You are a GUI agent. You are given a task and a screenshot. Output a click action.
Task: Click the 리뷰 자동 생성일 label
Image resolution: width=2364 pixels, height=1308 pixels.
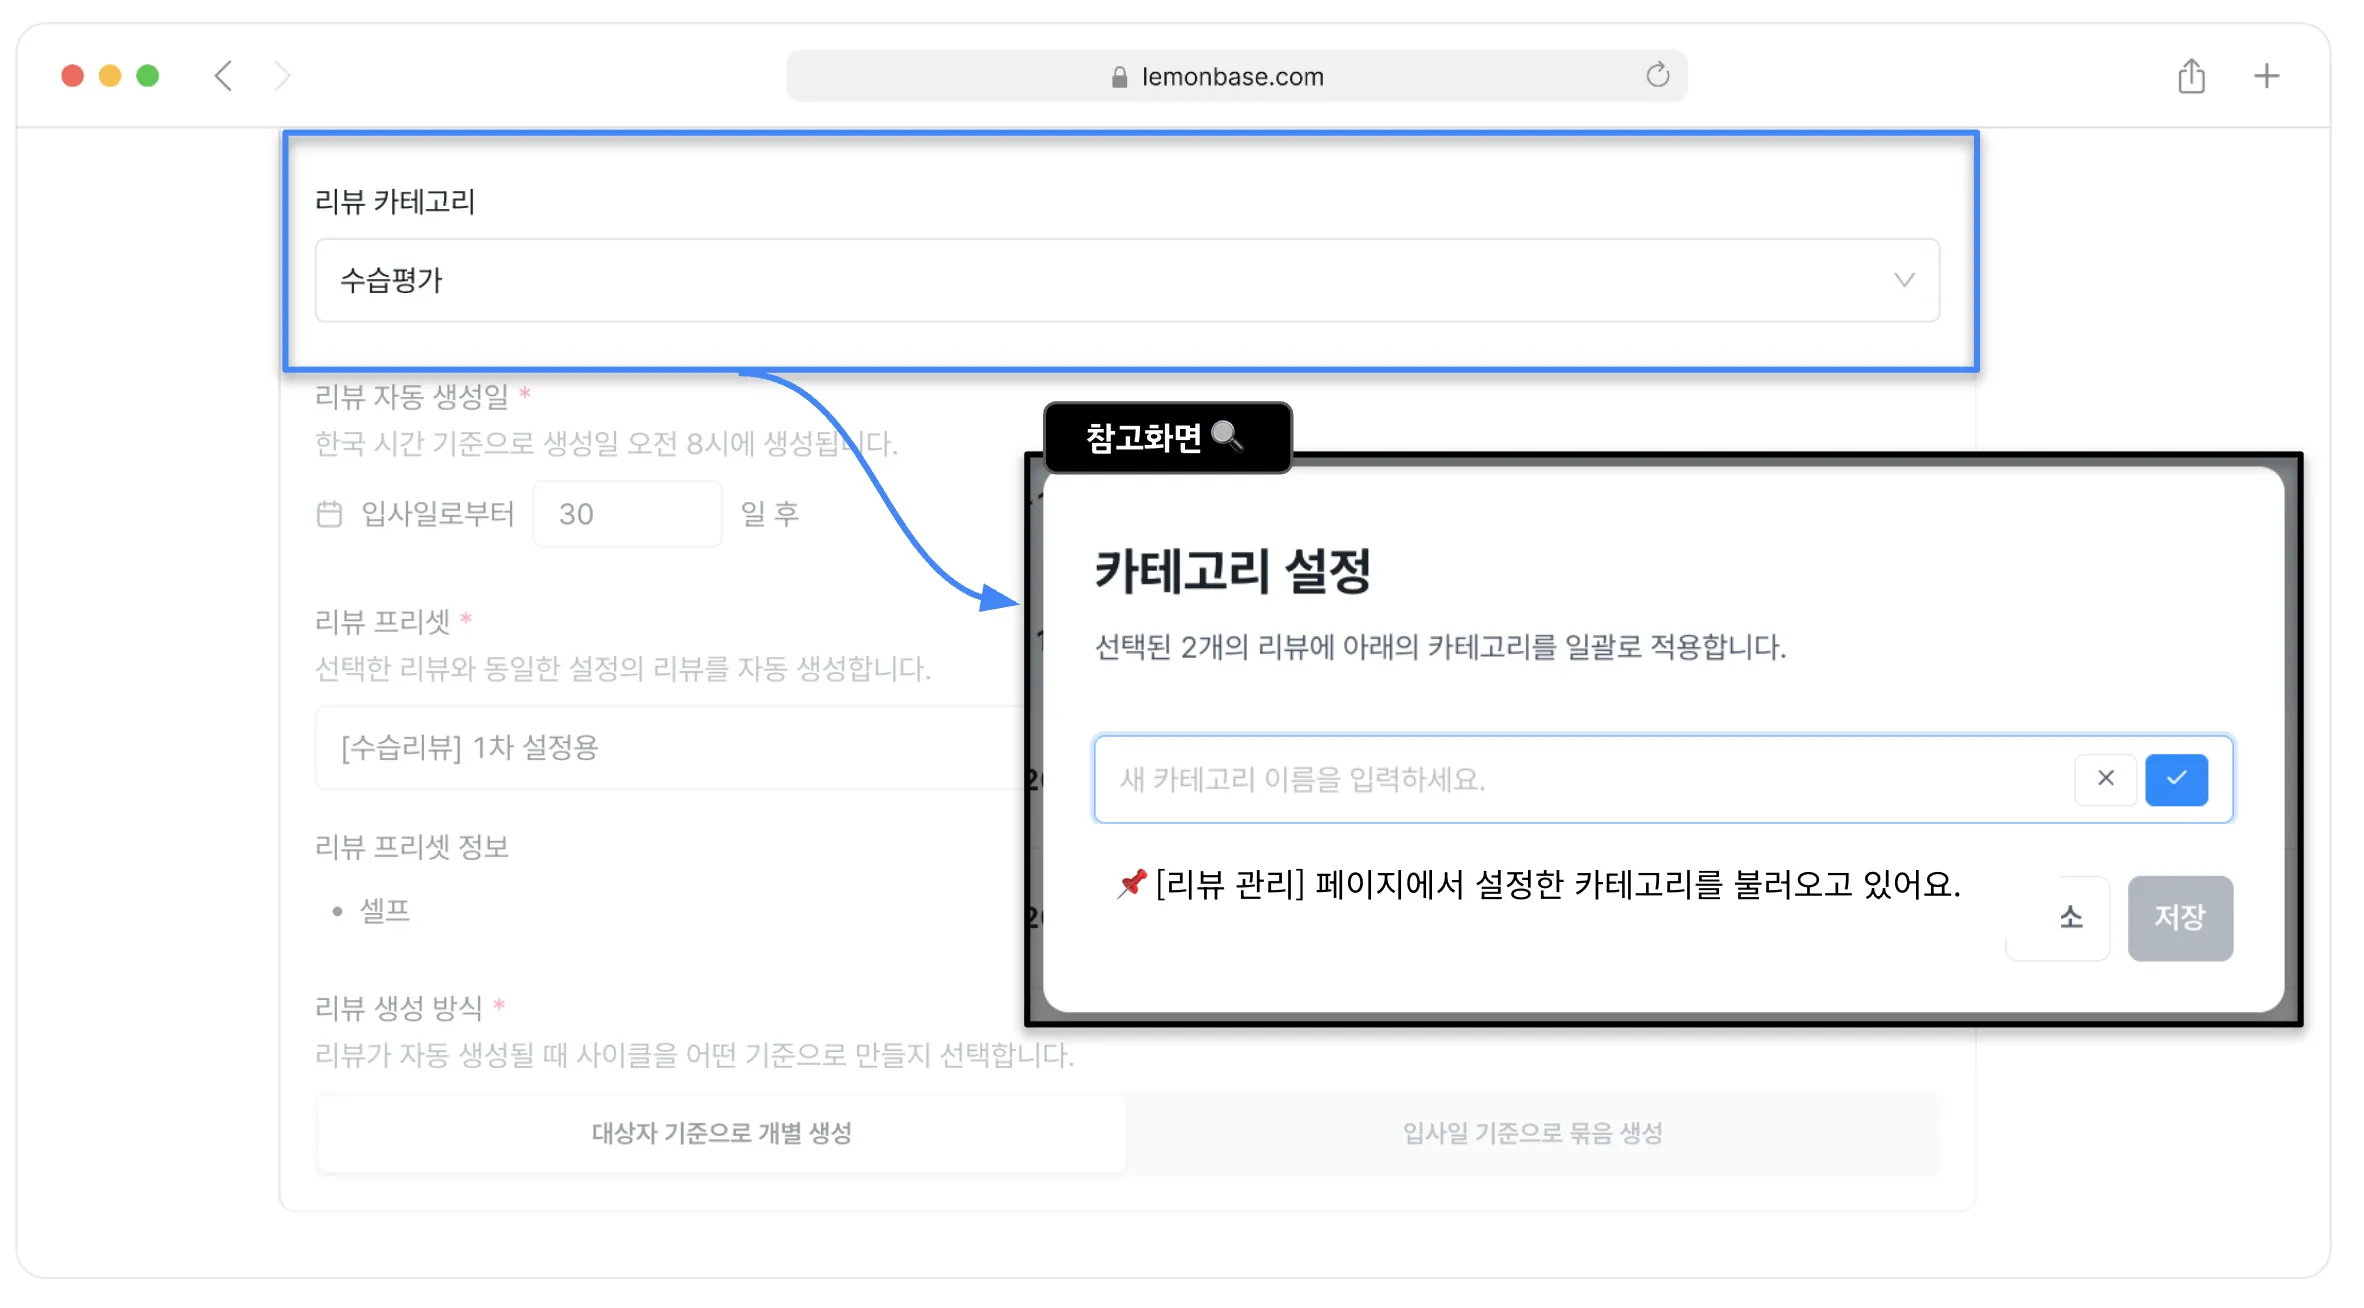pyautogui.click(x=411, y=397)
